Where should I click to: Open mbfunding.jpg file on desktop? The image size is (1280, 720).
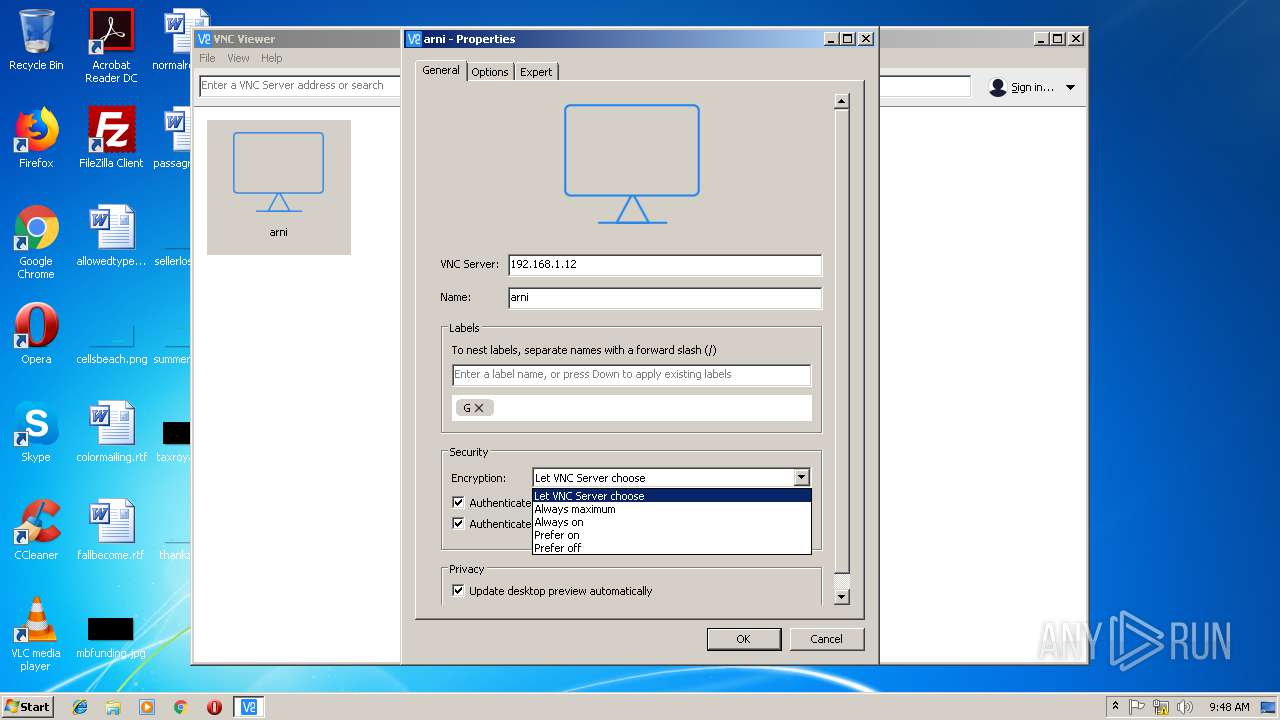111,636
